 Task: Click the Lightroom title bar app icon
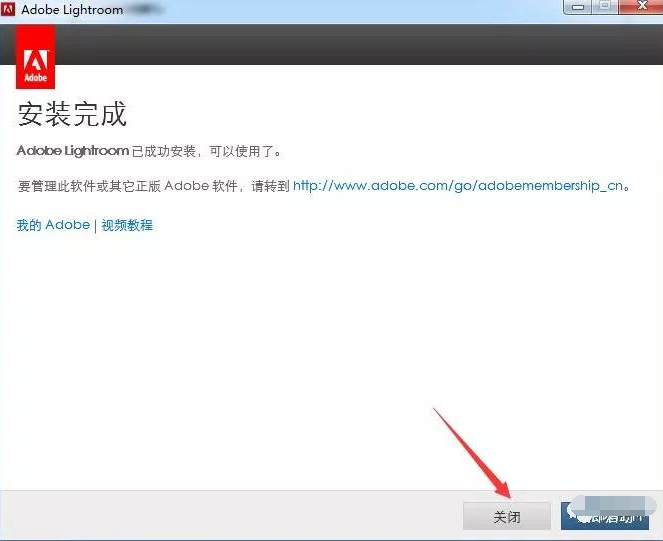pyautogui.click(x=8, y=8)
